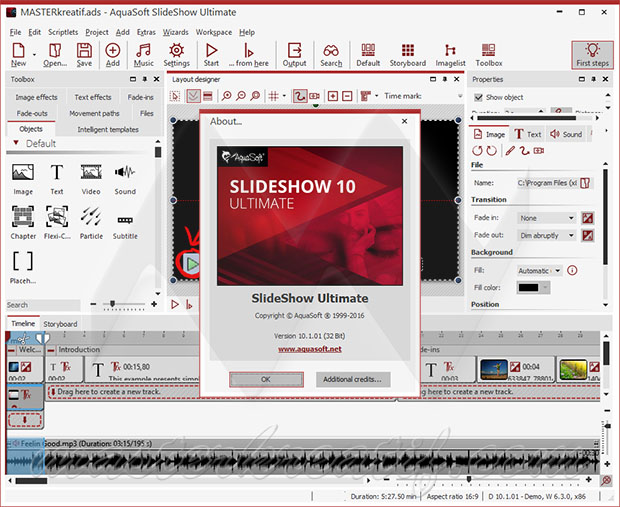
Task: Click the grid icon in Layout designer
Action: 273,96
